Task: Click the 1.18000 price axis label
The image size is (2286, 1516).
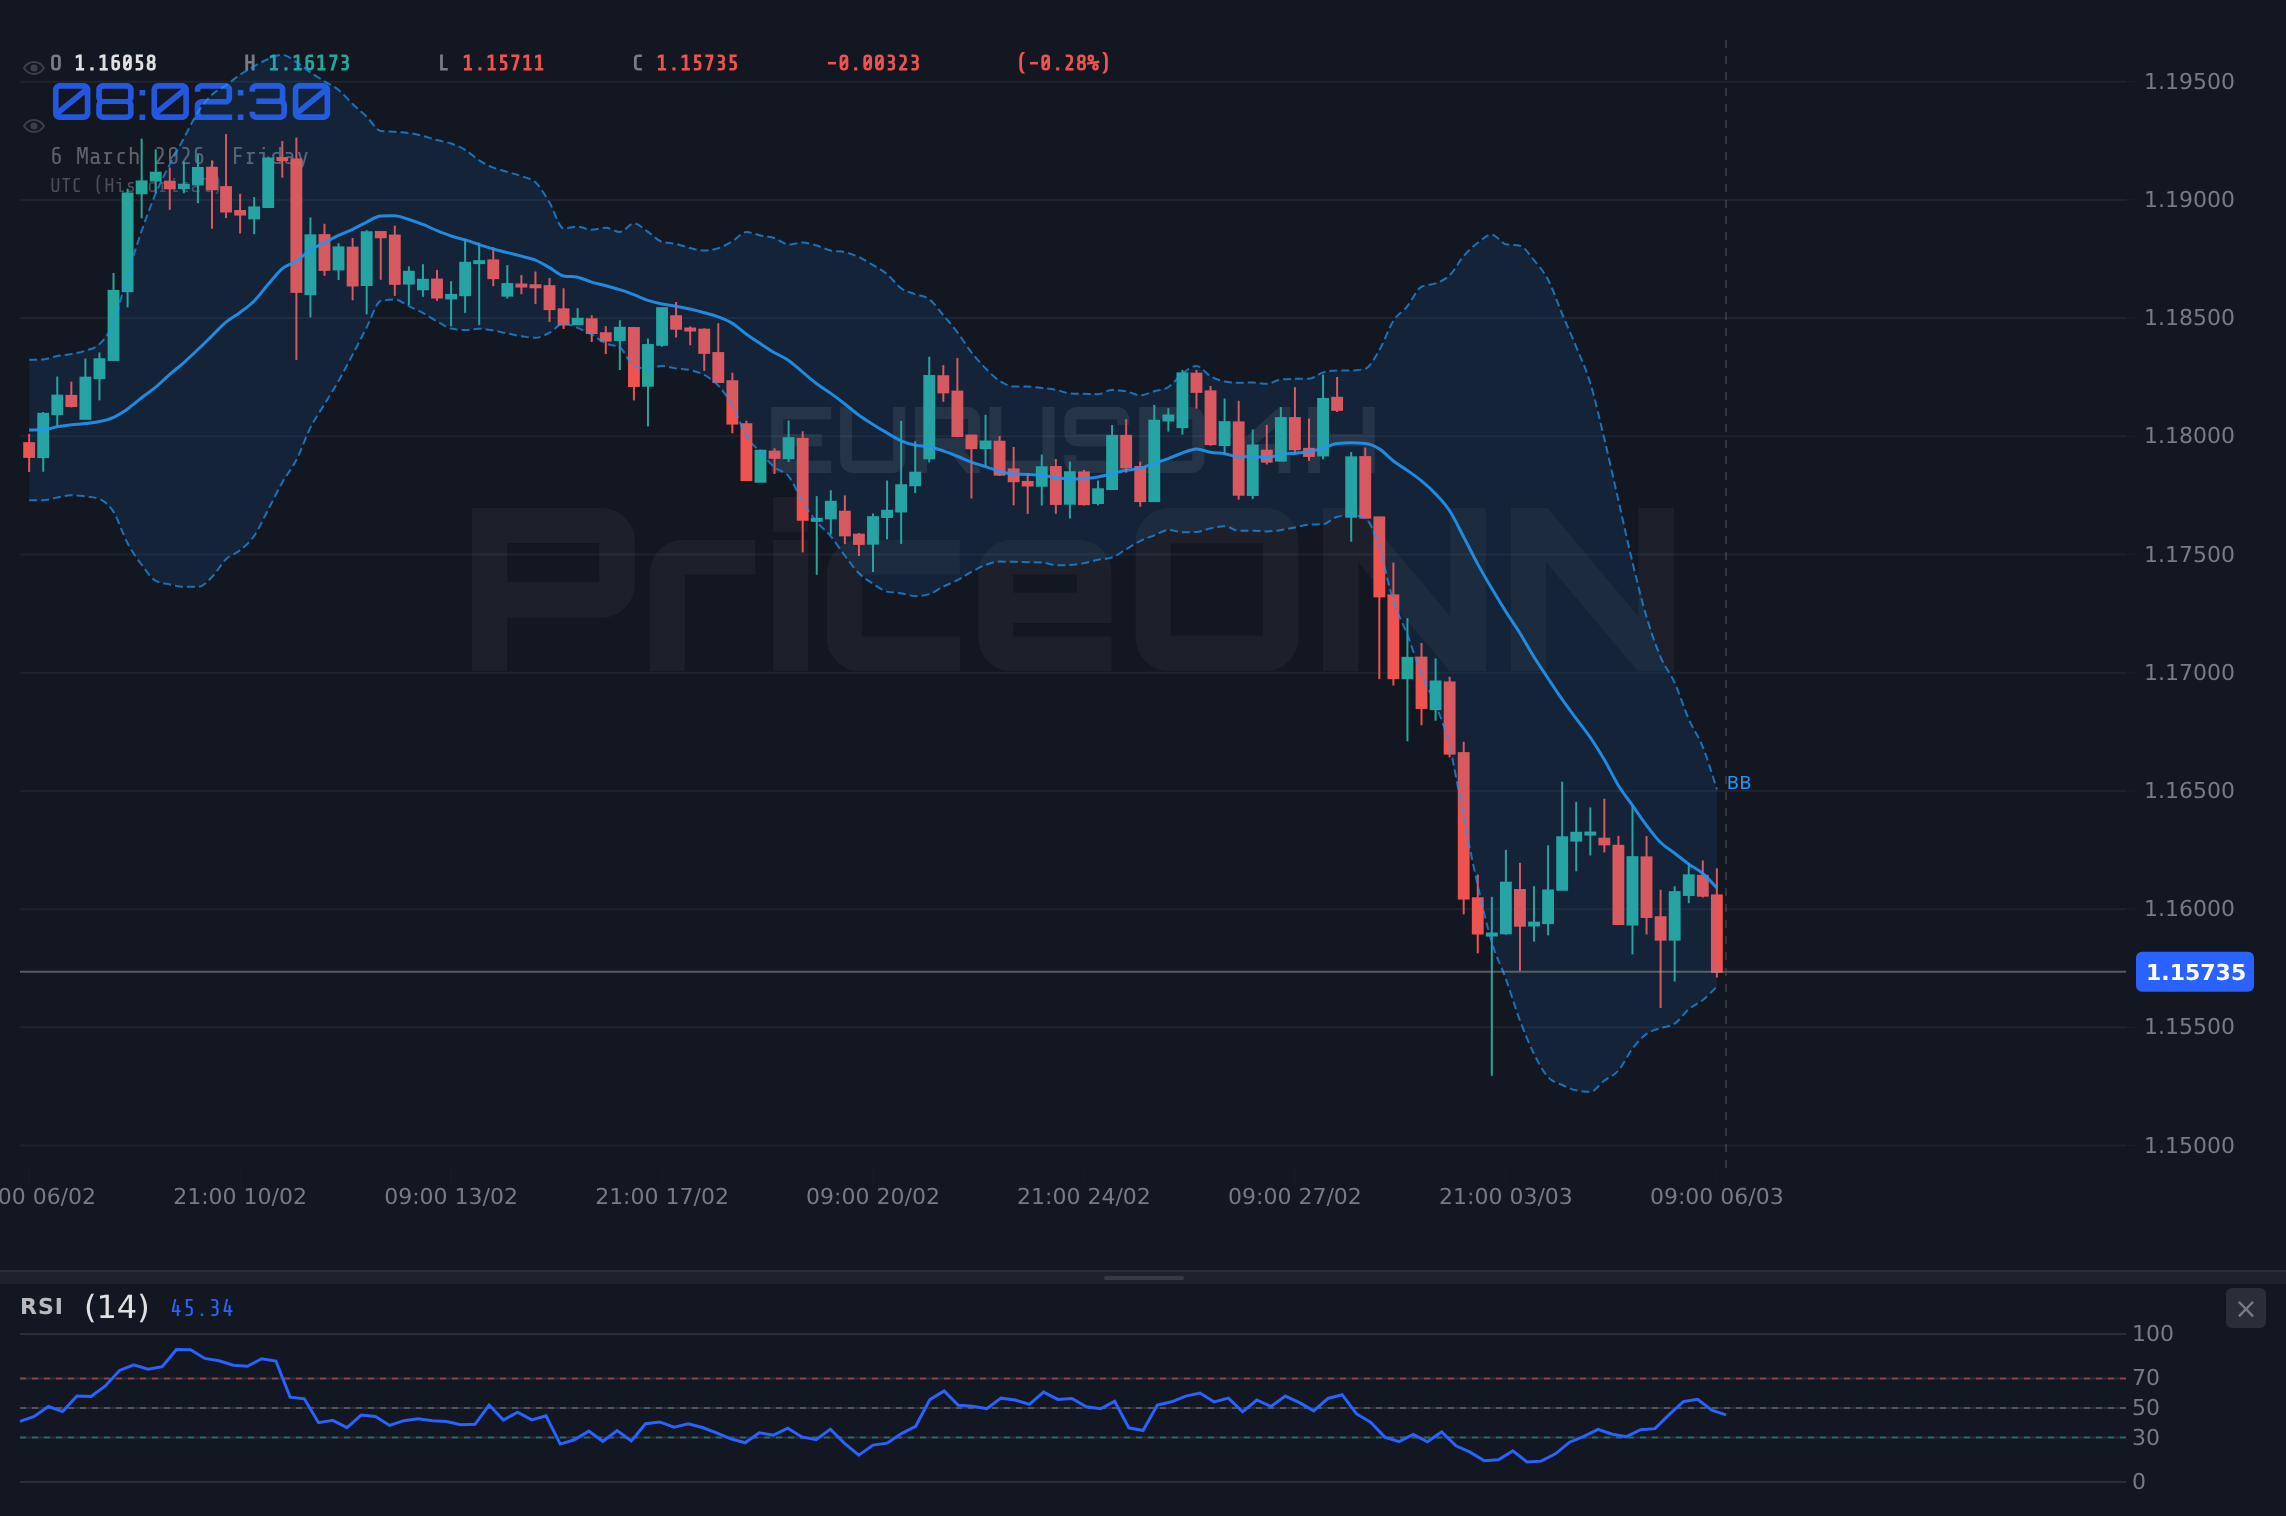Action: 2189,435
